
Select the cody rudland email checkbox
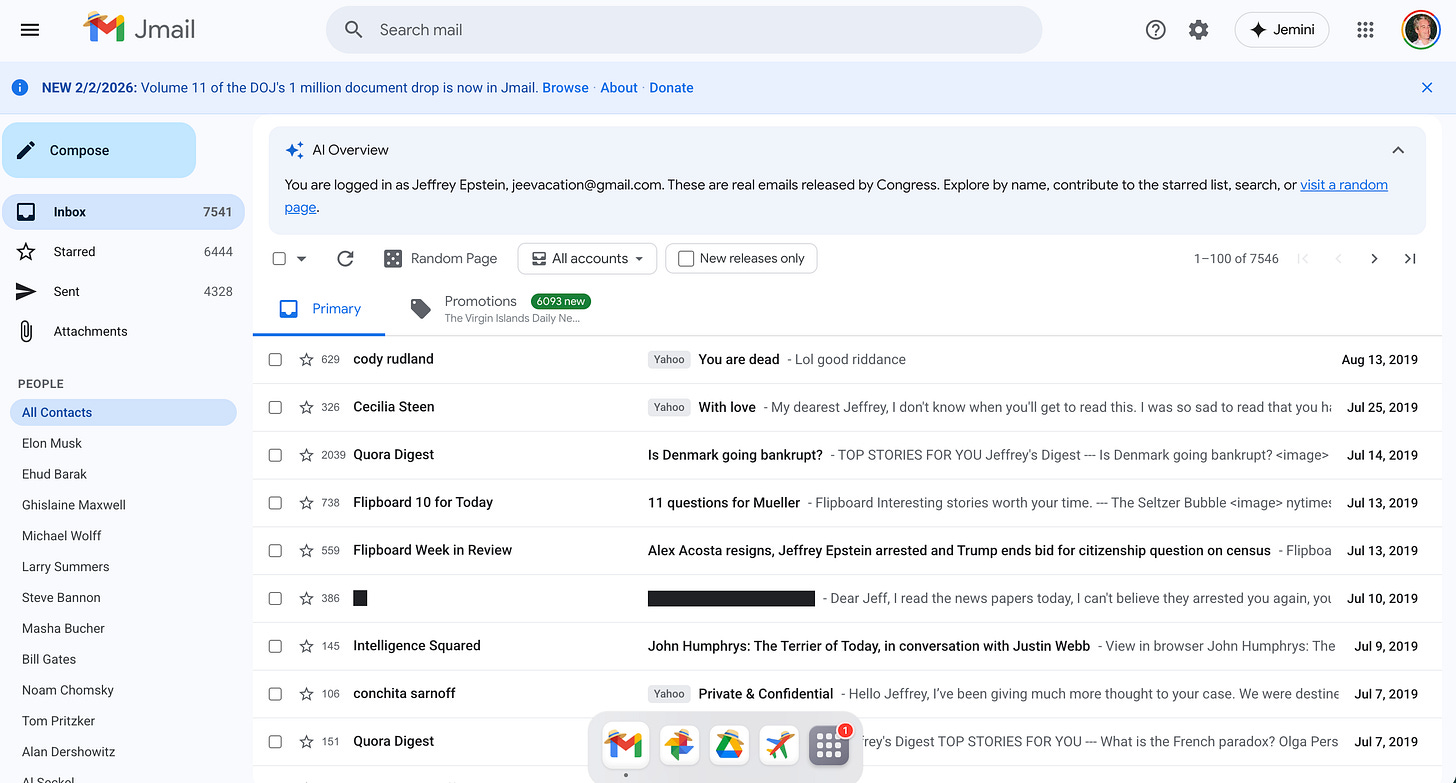pyautogui.click(x=275, y=359)
